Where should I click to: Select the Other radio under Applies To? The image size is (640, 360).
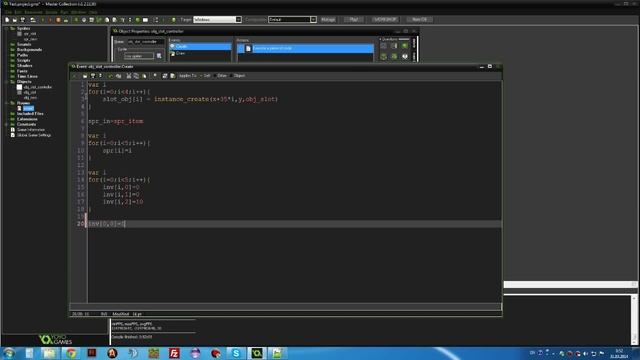point(220,76)
